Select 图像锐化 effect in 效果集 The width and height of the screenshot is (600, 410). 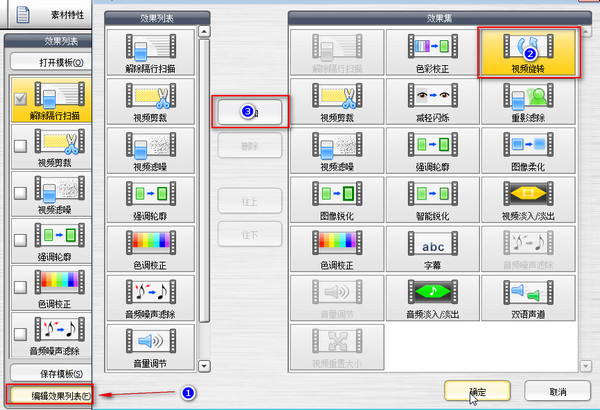(x=337, y=199)
